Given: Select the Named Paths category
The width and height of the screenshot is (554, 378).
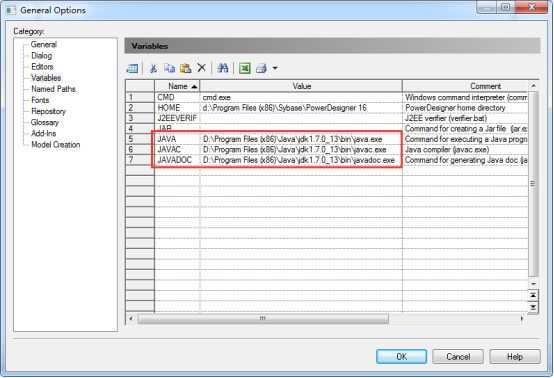Looking at the screenshot, I should (x=53, y=89).
